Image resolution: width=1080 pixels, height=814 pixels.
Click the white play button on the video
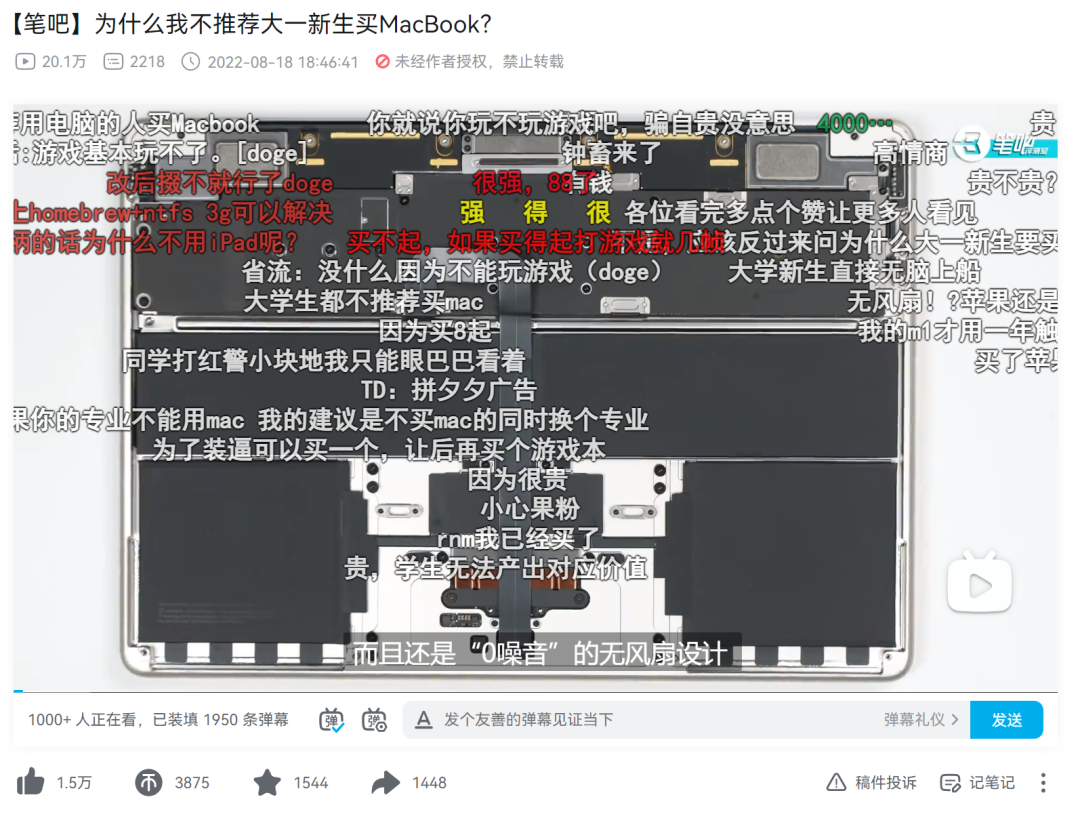coord(979,584)
